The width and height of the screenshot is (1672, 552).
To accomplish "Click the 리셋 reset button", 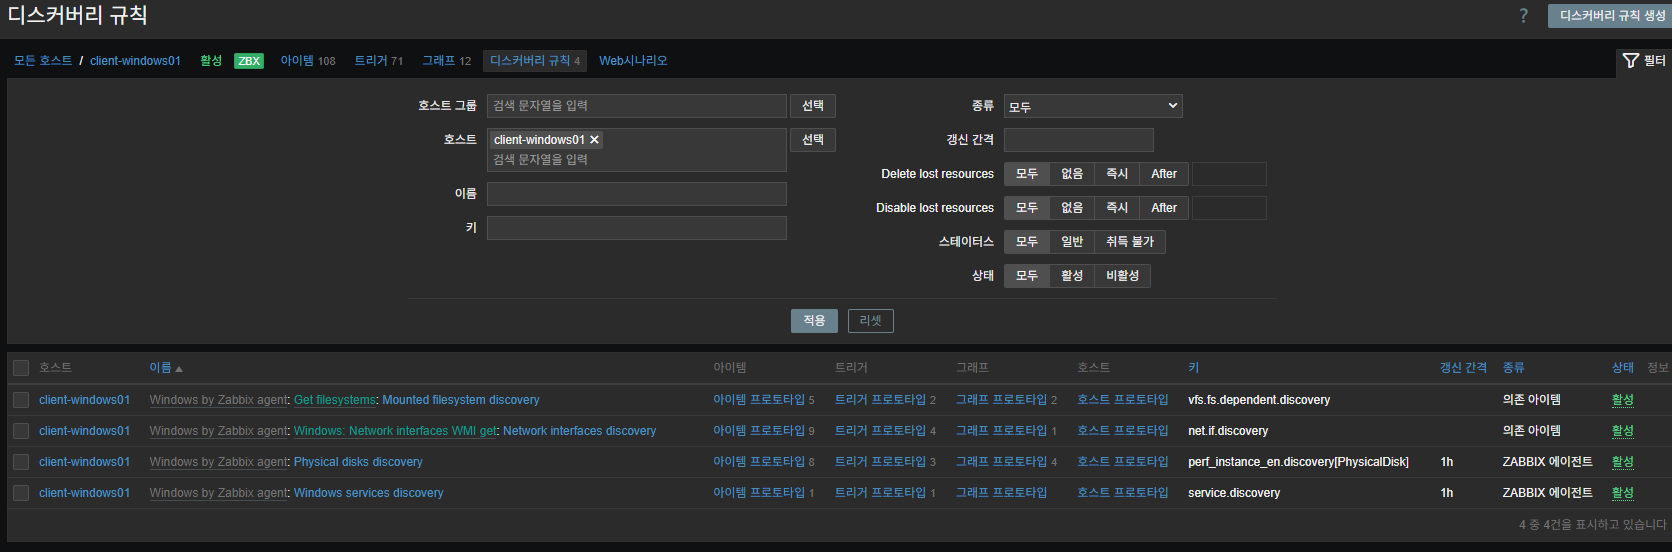I will click(x=870, y=321).
